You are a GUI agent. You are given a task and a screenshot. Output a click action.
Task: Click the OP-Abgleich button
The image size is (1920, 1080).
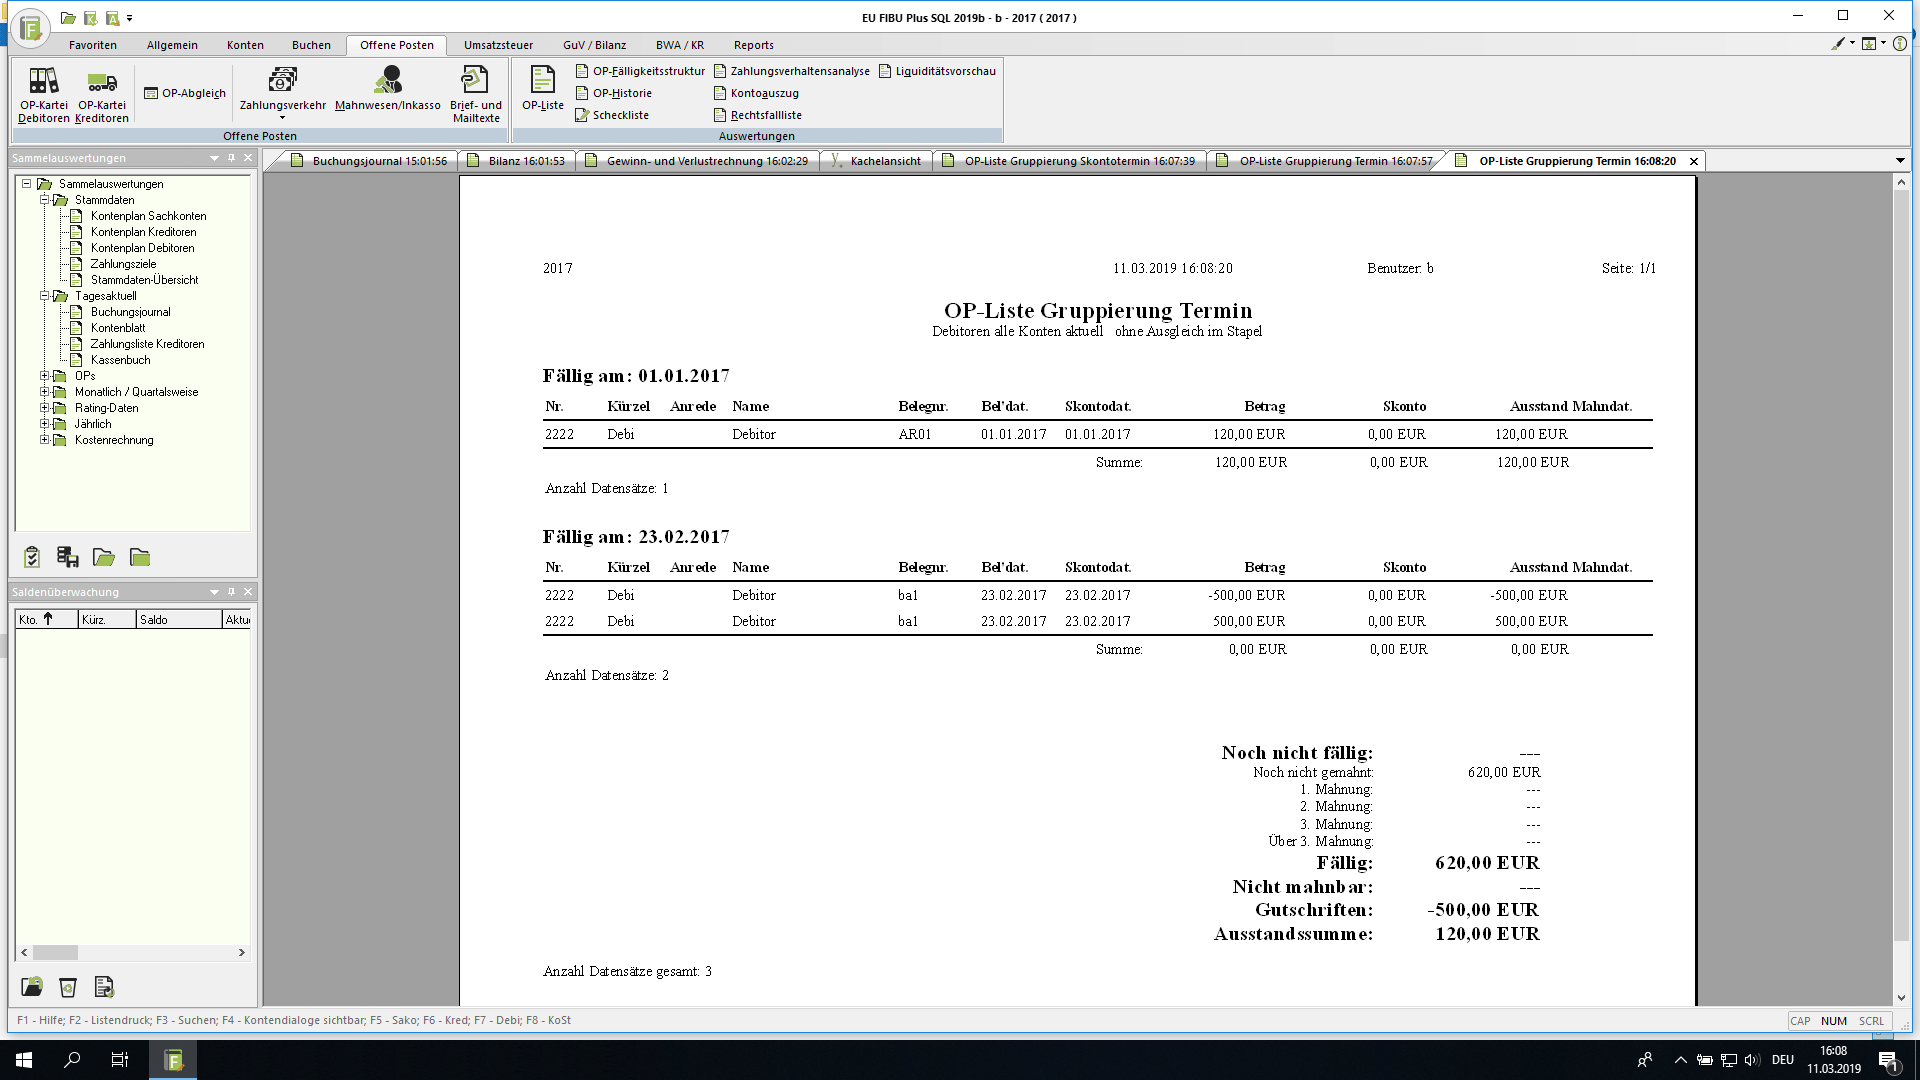pyautogui.click(x=185, y=93)
